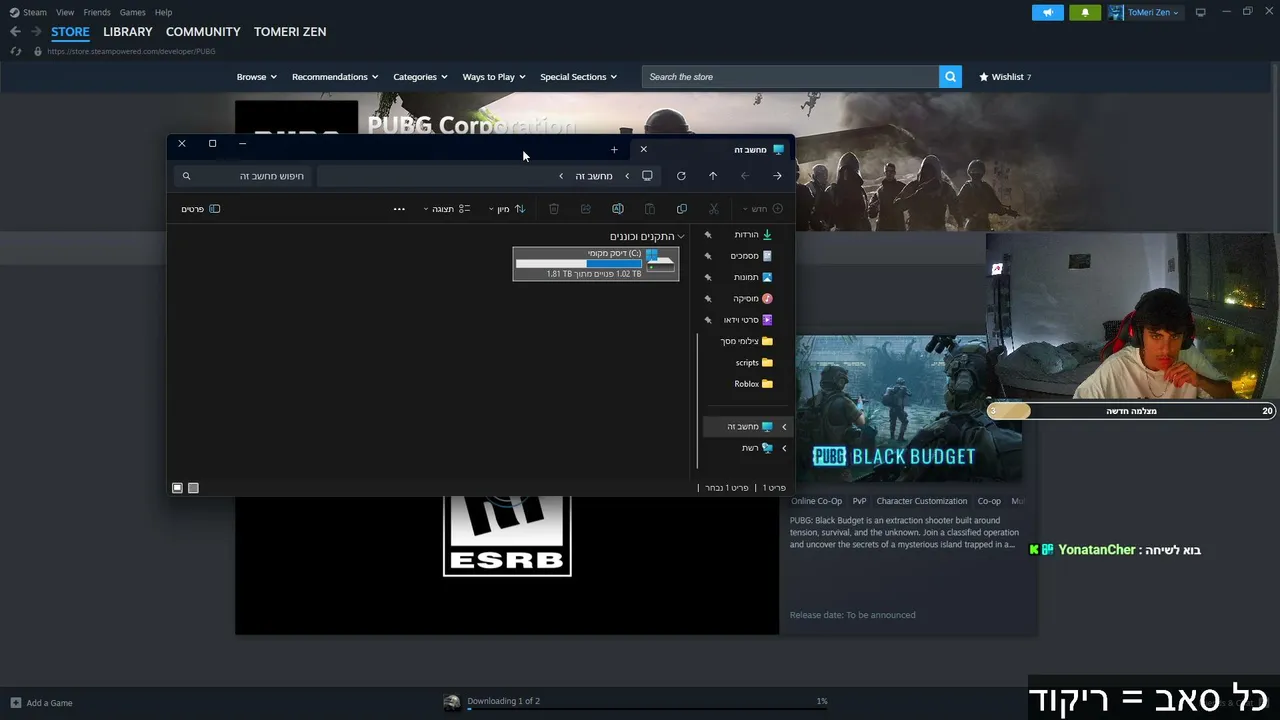This screenshot has width=1280, height=720.
Task: Click the Delete trash icon in Explorer
Action: (x=554, y=209)
